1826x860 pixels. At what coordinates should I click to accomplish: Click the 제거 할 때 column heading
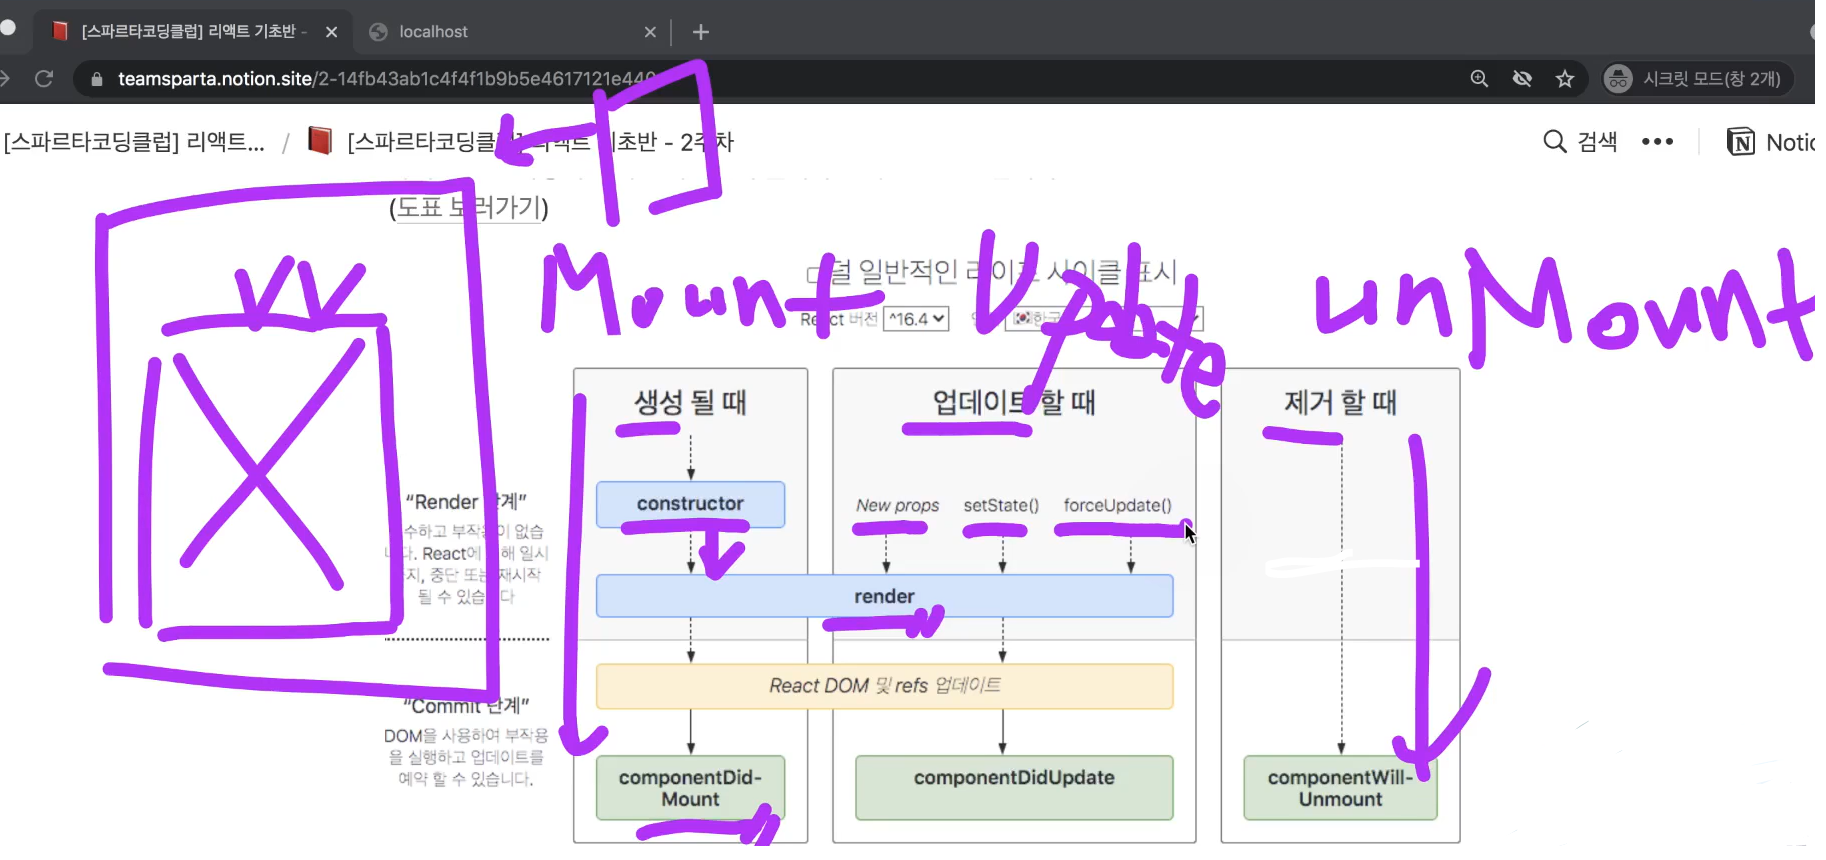pos(1340,402)
